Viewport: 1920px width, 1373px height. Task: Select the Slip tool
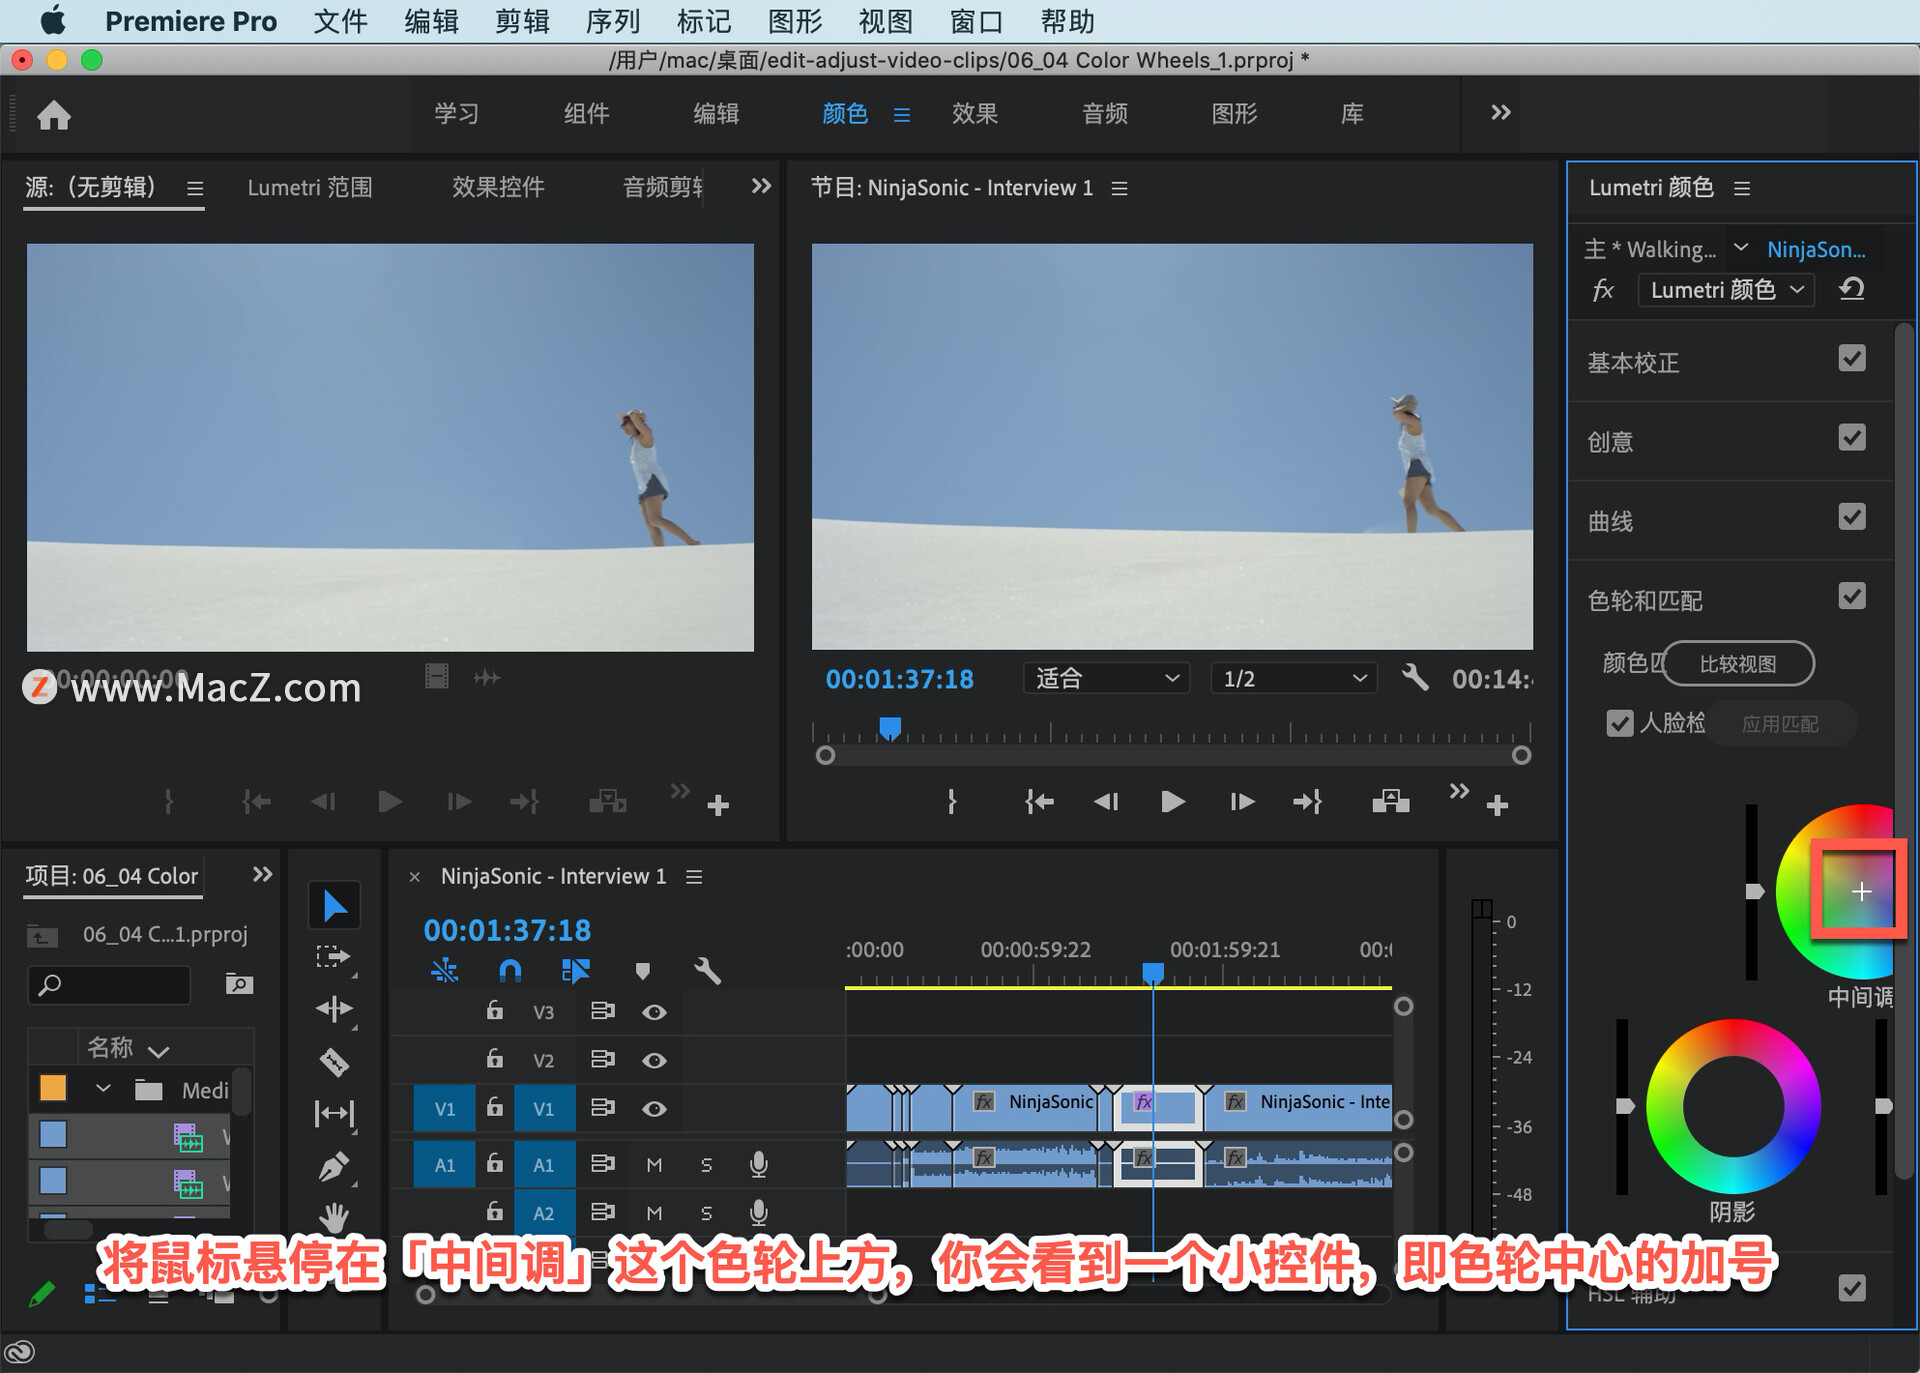[x=334, y=1113]
